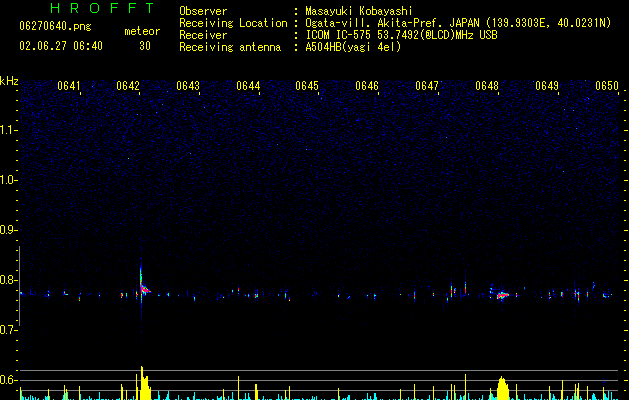Viewport: 629px width, 400px height.
Task: Click the 1.0 kHz axis label
Action: (x=9, y=180)
